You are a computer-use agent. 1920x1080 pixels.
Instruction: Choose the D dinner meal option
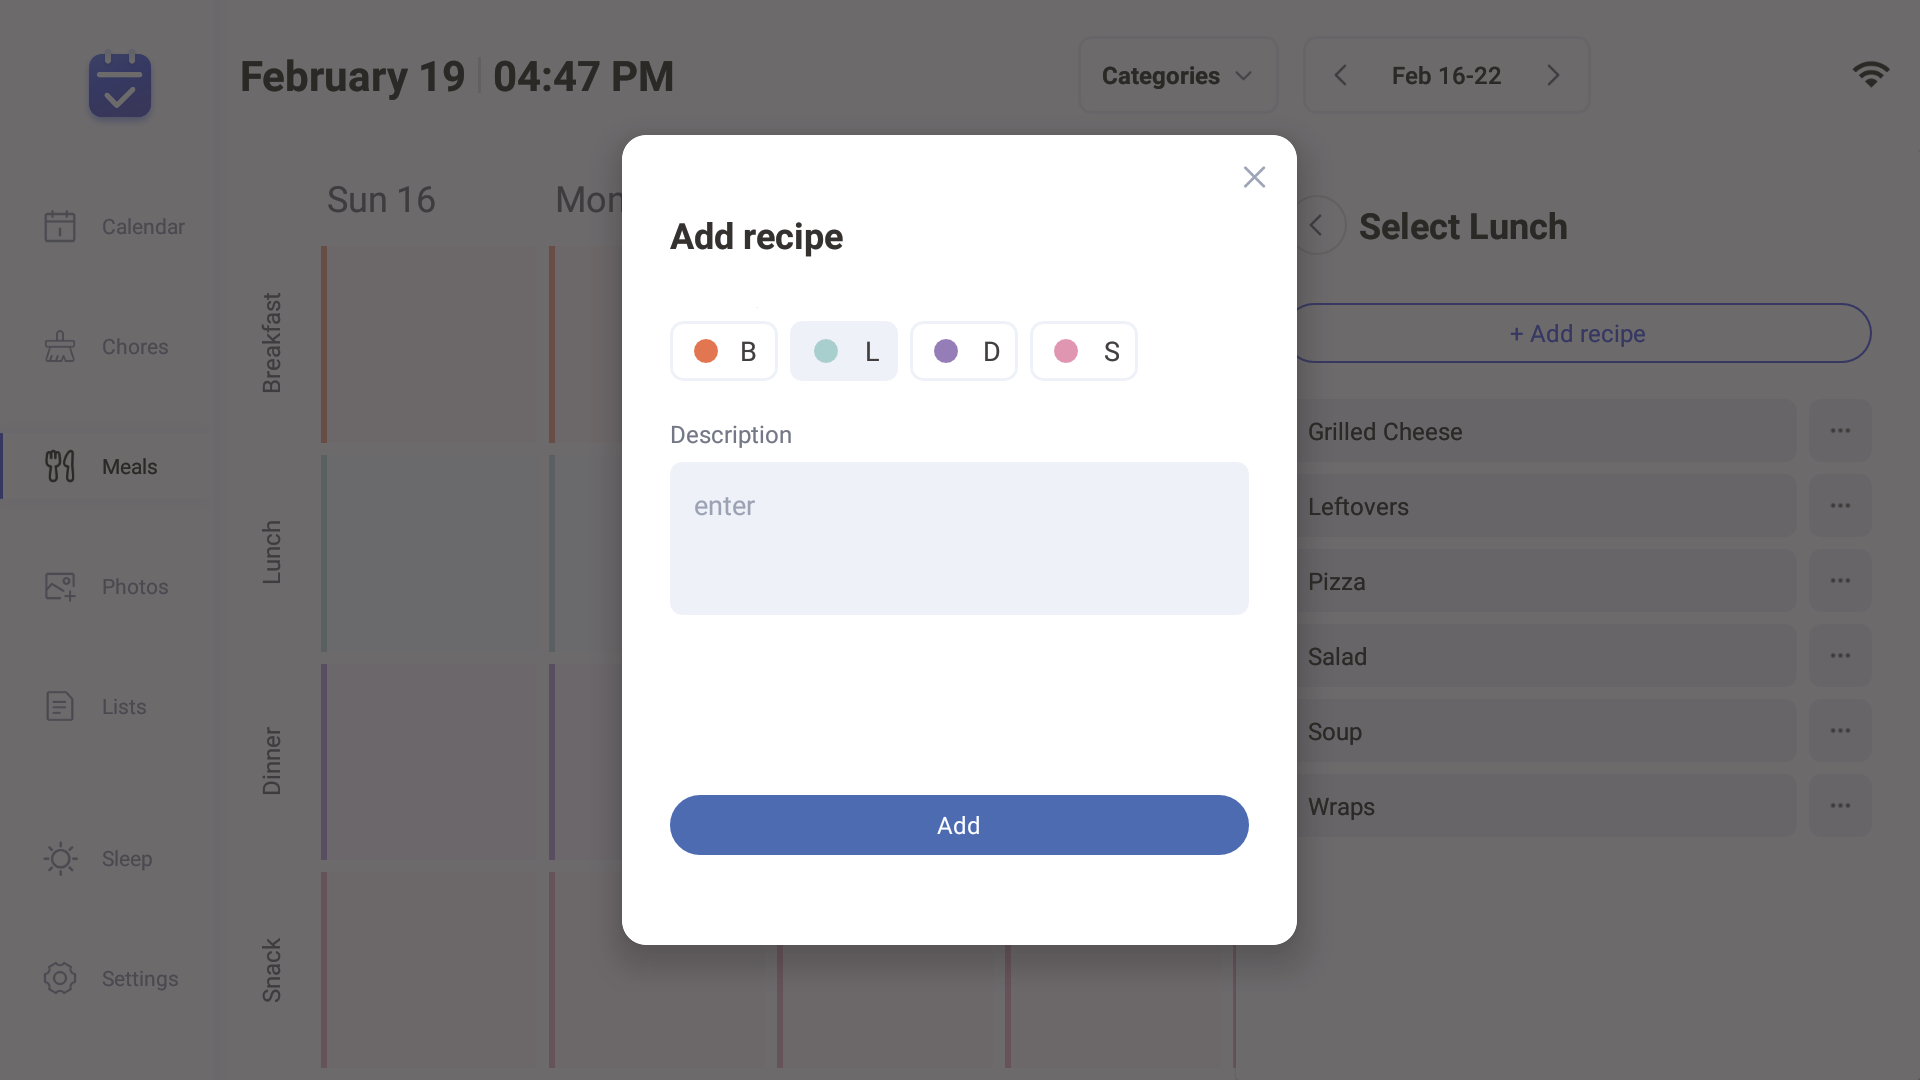[964, 351]
